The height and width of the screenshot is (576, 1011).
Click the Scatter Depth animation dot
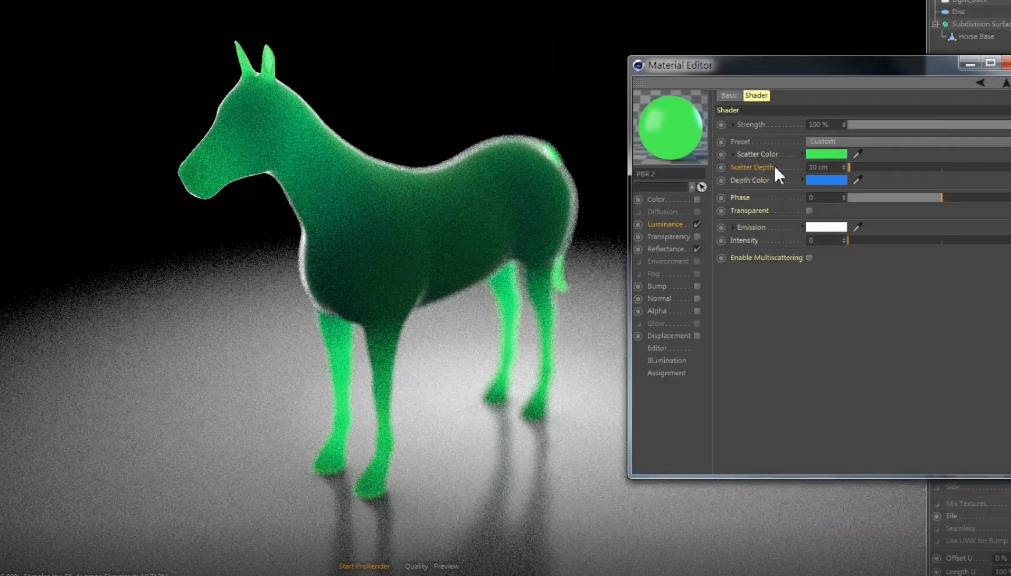[721, 167]
